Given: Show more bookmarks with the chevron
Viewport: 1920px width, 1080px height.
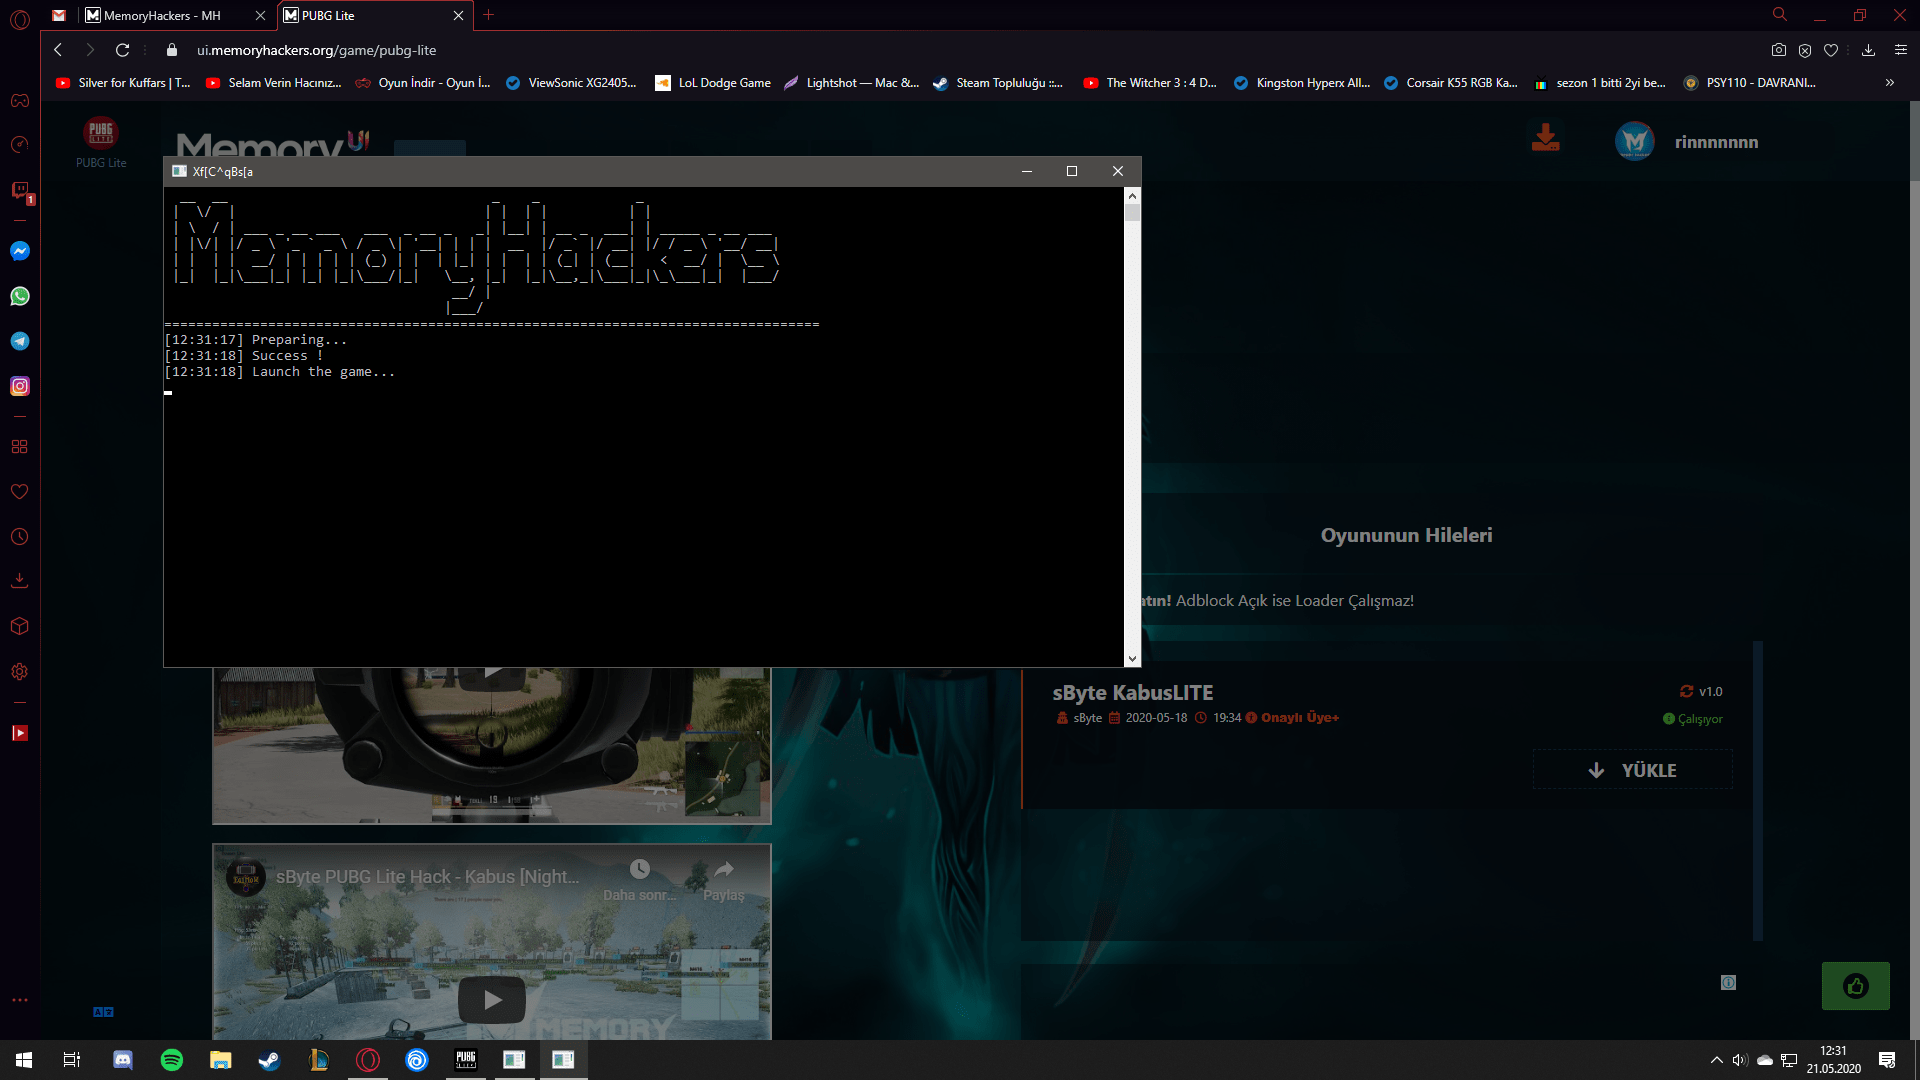Looking at the screenshot, I should click(x=1890, y=83).
